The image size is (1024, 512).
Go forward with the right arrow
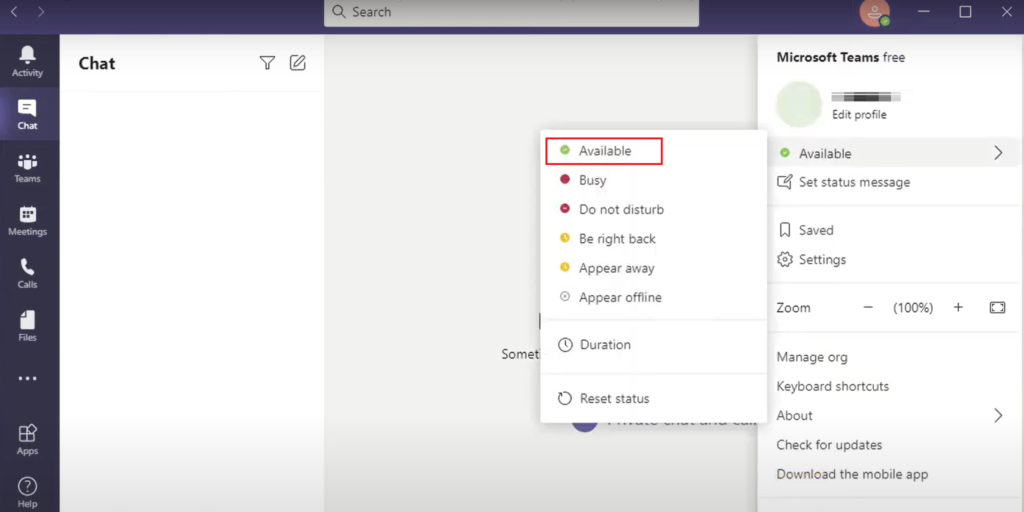coord(41,12)
